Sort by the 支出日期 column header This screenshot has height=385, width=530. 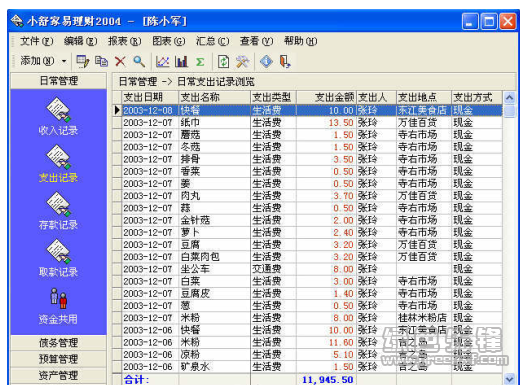150,97
